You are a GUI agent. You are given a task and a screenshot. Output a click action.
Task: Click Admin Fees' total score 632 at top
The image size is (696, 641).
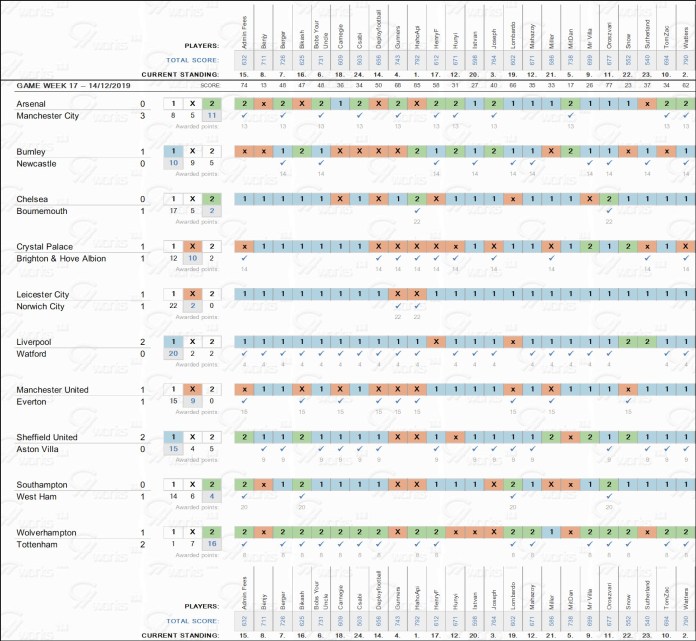tap(243, 60)
